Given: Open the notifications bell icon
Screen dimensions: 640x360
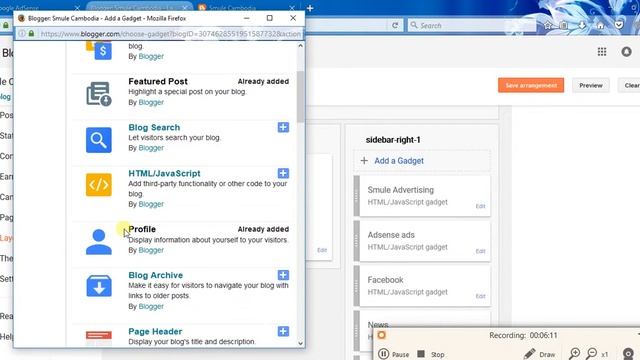Looking at the screenshot, I should [x=627, y=52].
